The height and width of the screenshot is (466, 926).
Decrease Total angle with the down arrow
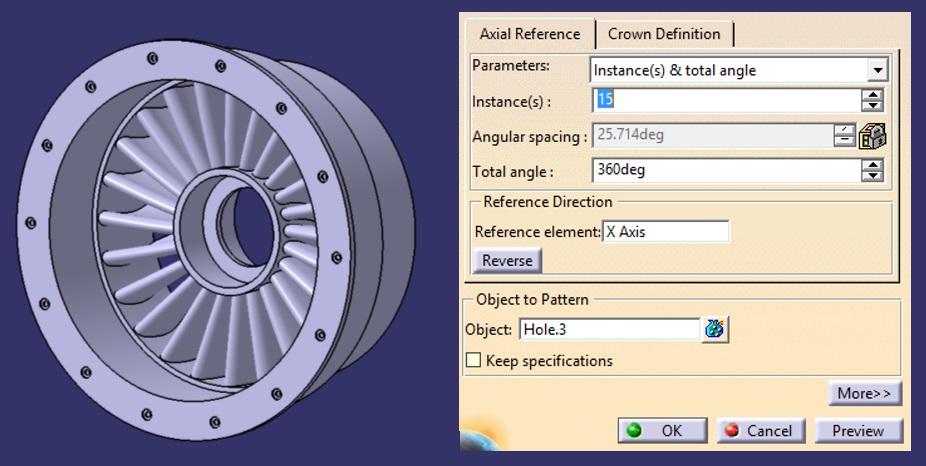coord(872,176)
